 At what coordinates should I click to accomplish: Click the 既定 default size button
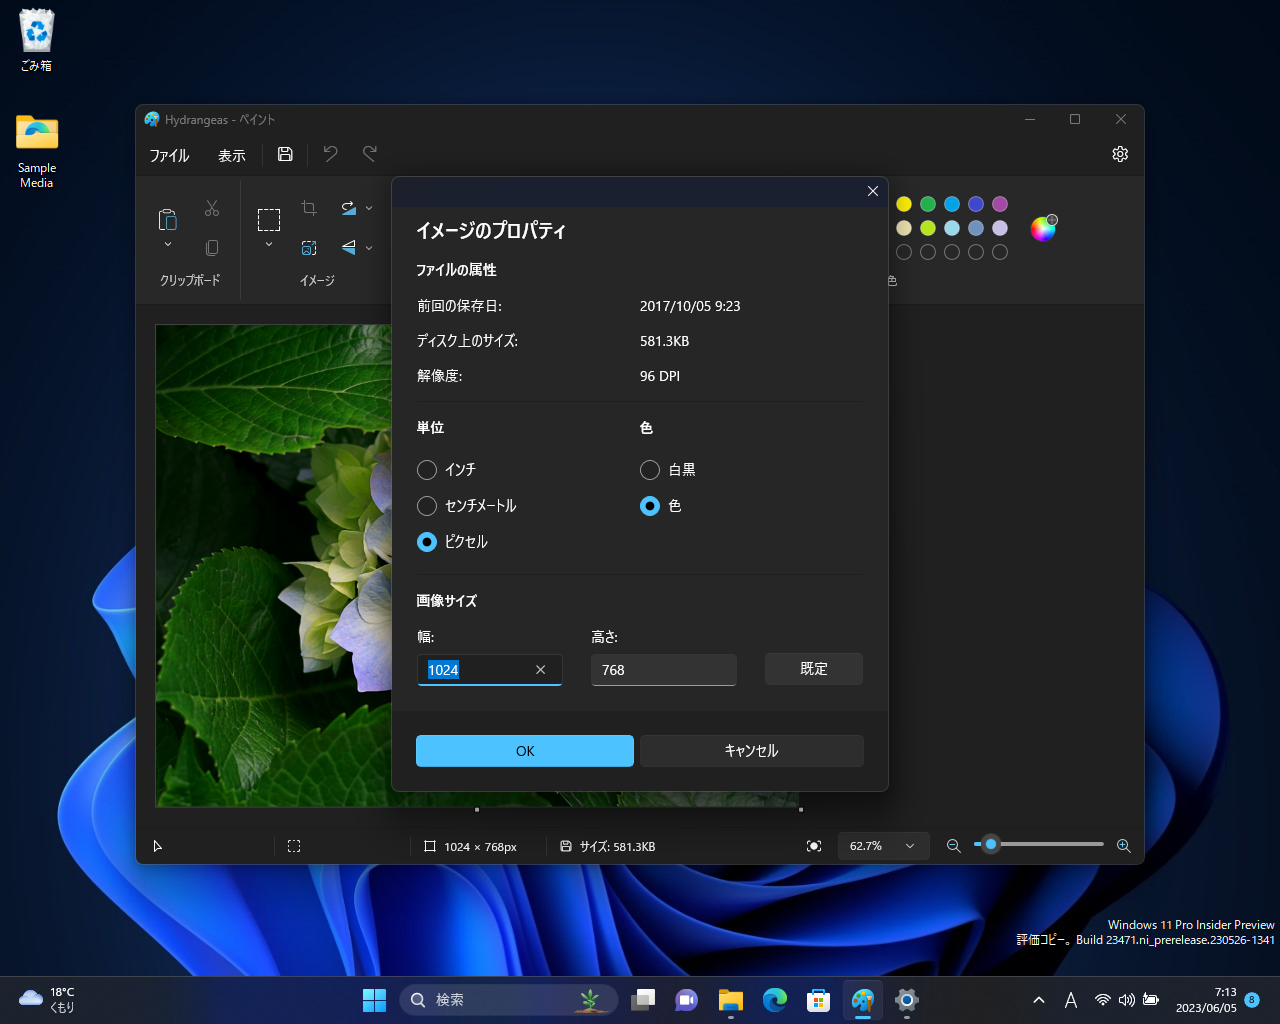pyautogui.click(x=813, y=668)
